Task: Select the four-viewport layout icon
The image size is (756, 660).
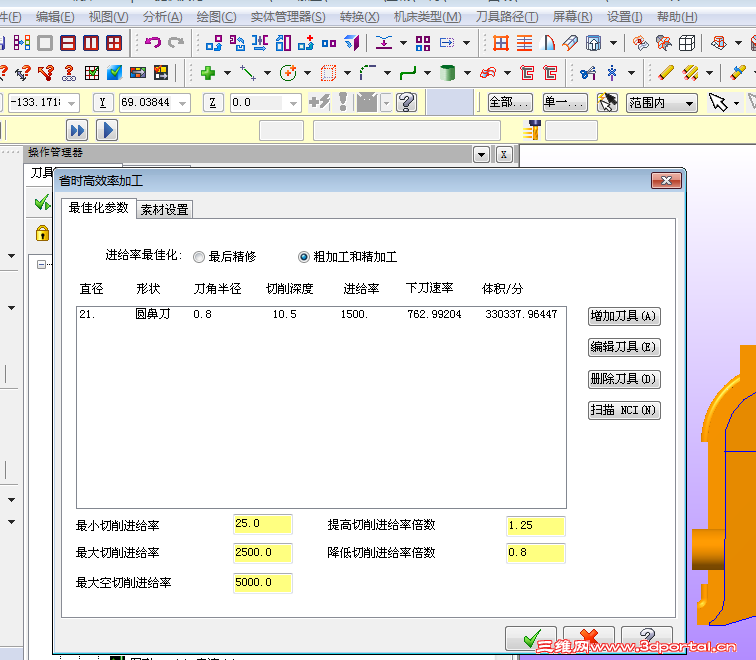Action: 114,43
